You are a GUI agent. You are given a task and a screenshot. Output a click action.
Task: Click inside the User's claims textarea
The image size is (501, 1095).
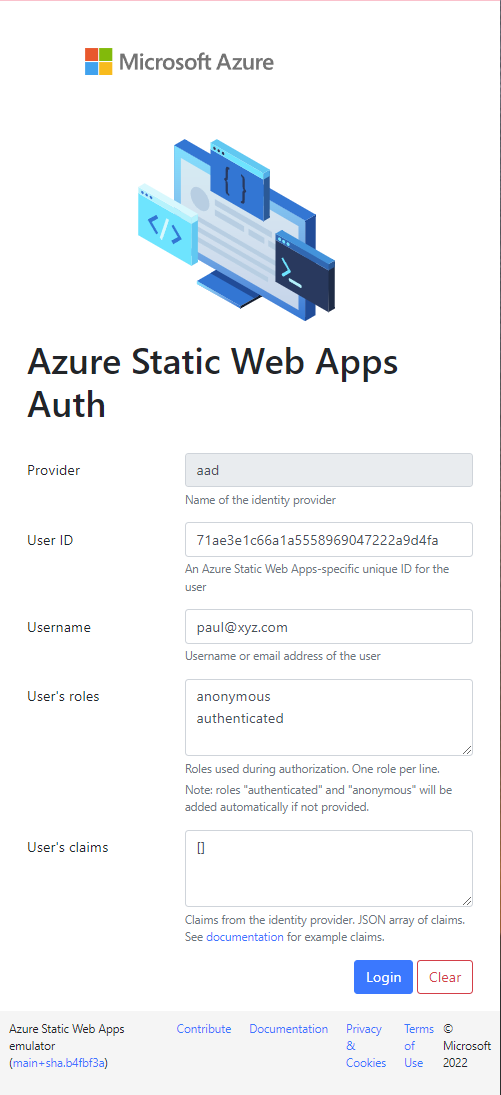click(x=328, y=868)
